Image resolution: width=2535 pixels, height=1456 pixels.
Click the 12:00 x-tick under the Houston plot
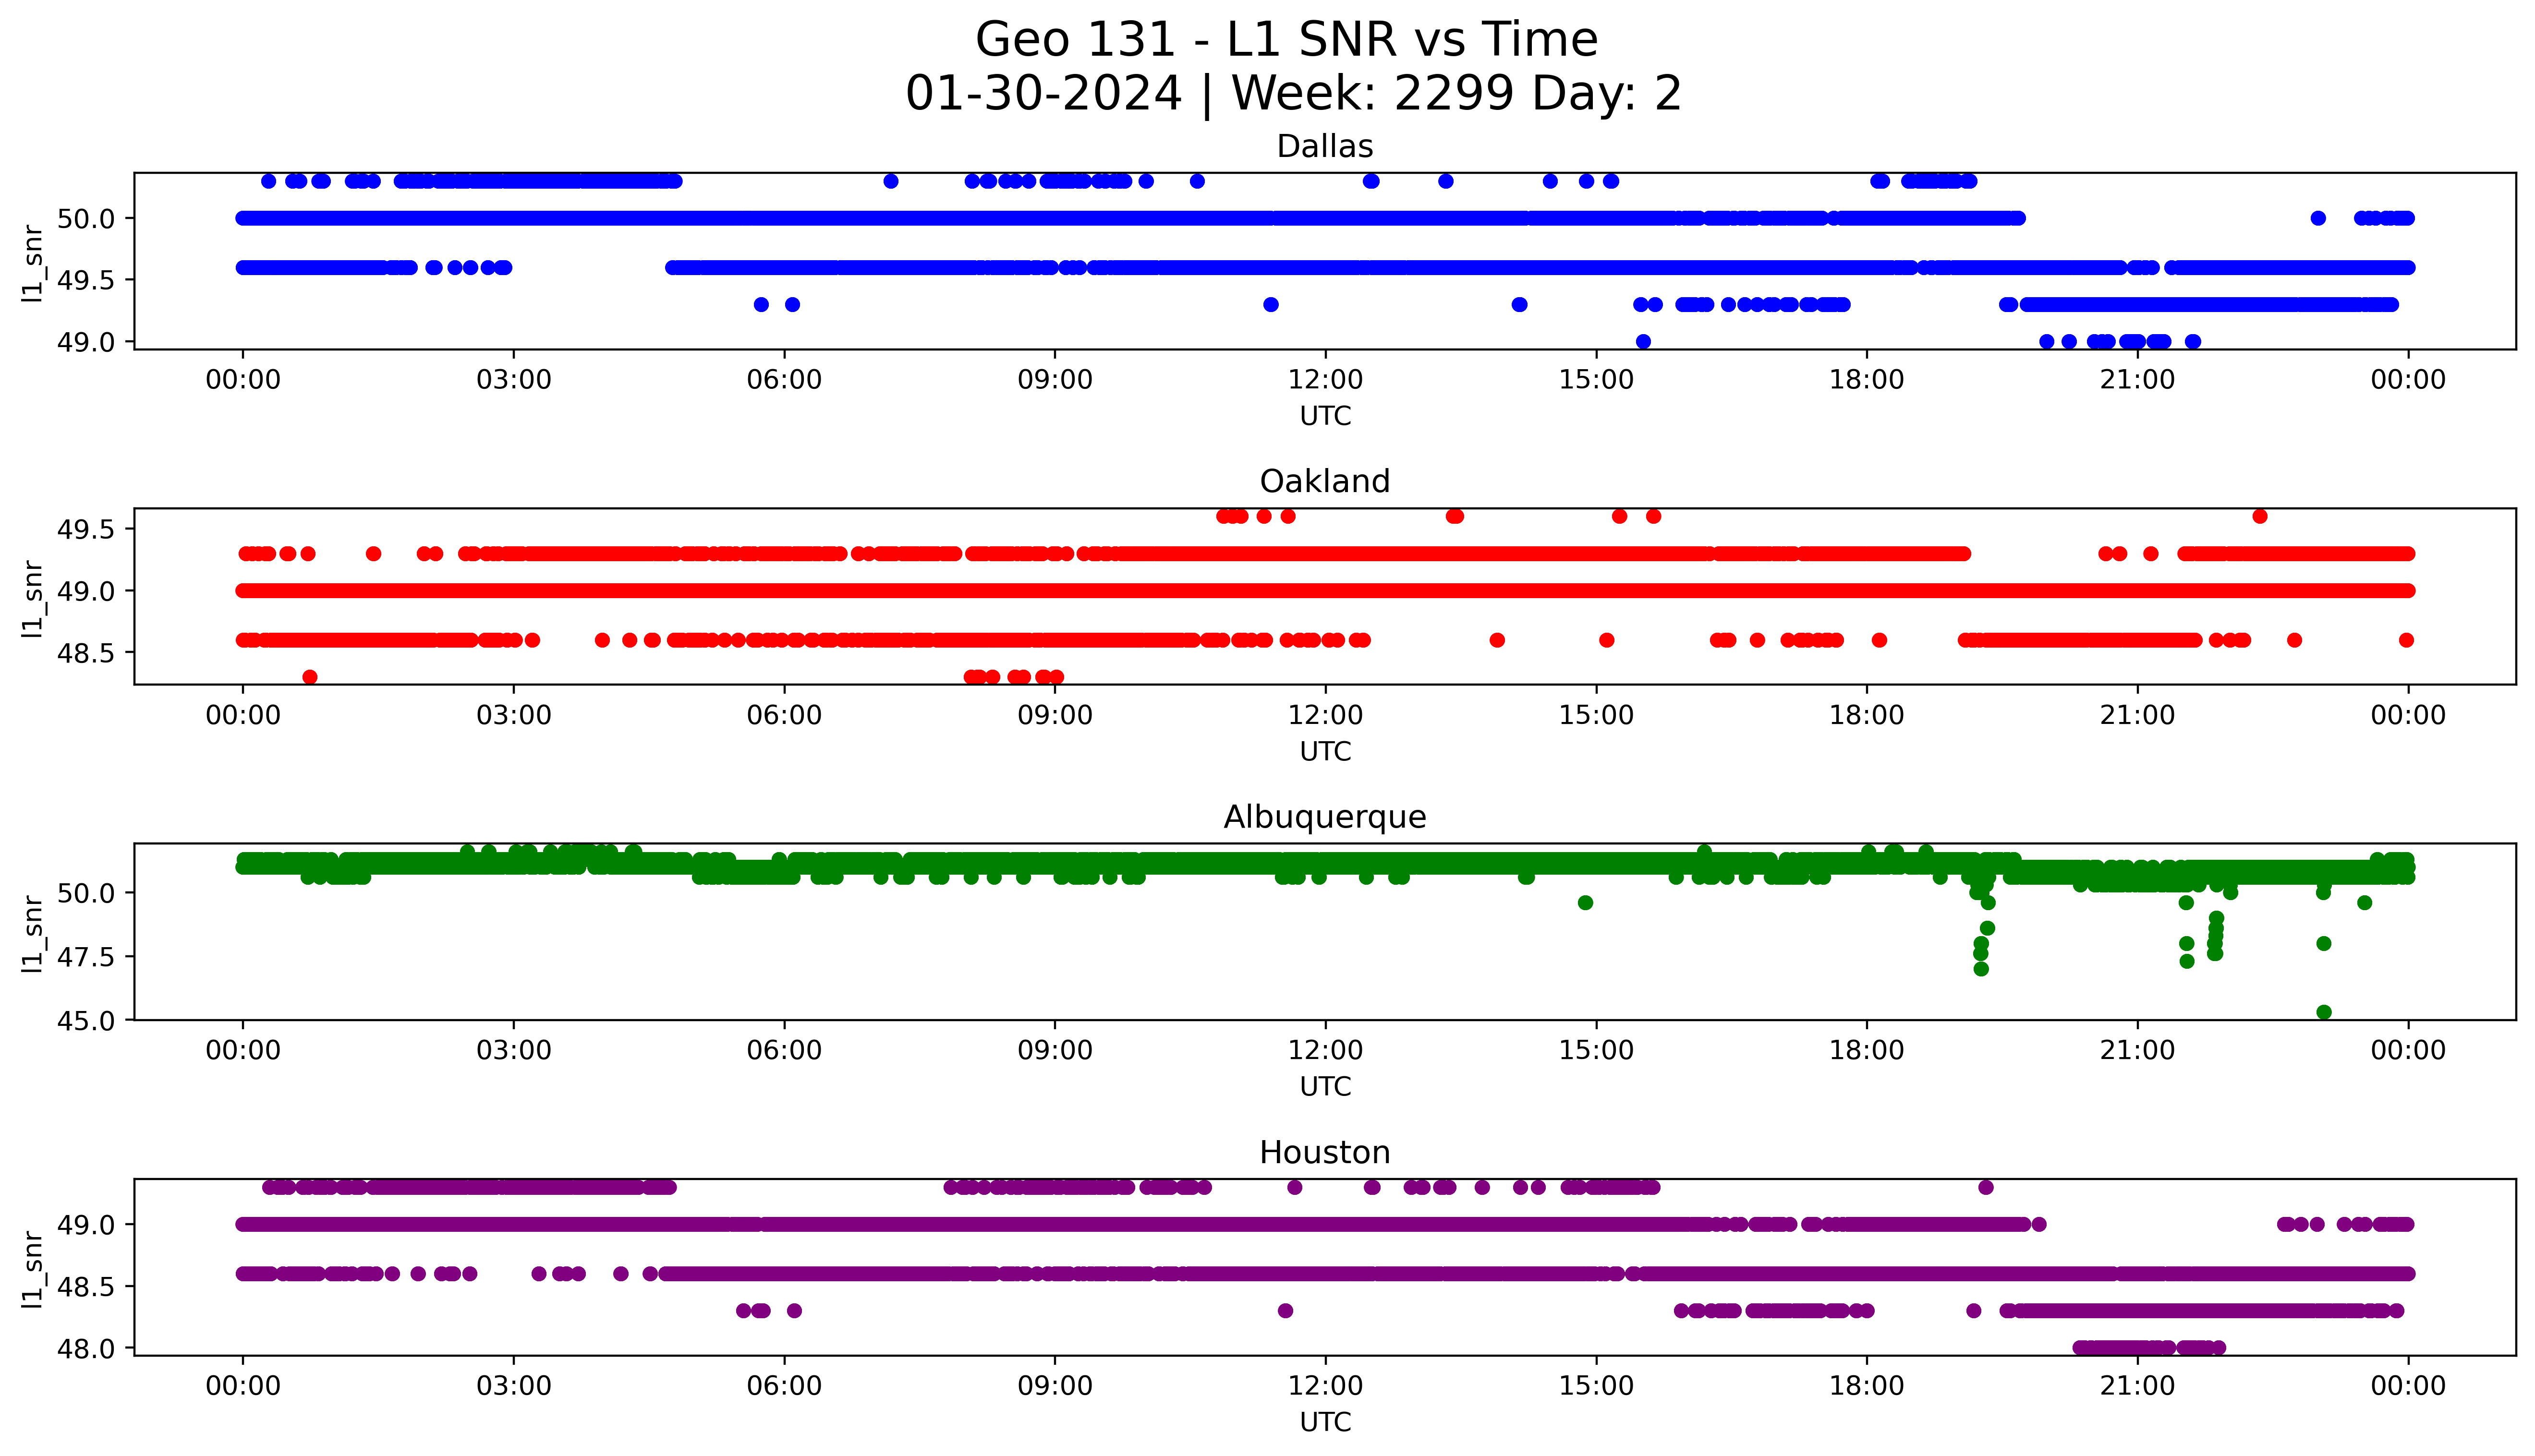pyautogui.click(x=1326, y=1386)
